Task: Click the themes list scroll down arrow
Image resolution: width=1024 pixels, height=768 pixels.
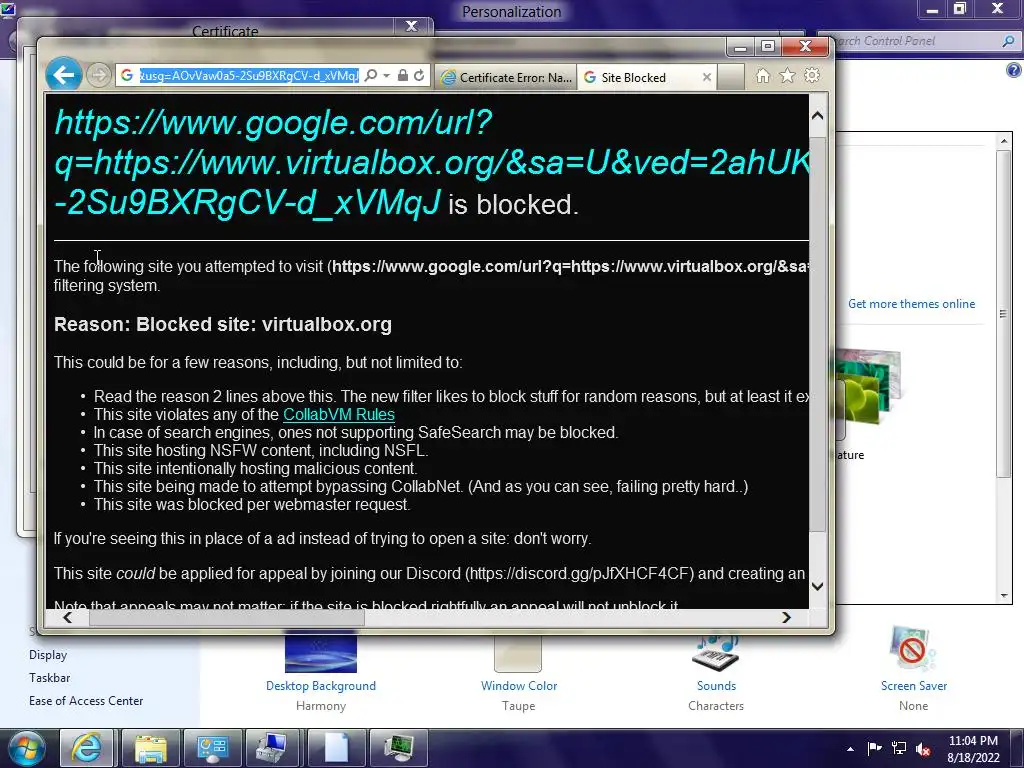Action: (1004, 596)
